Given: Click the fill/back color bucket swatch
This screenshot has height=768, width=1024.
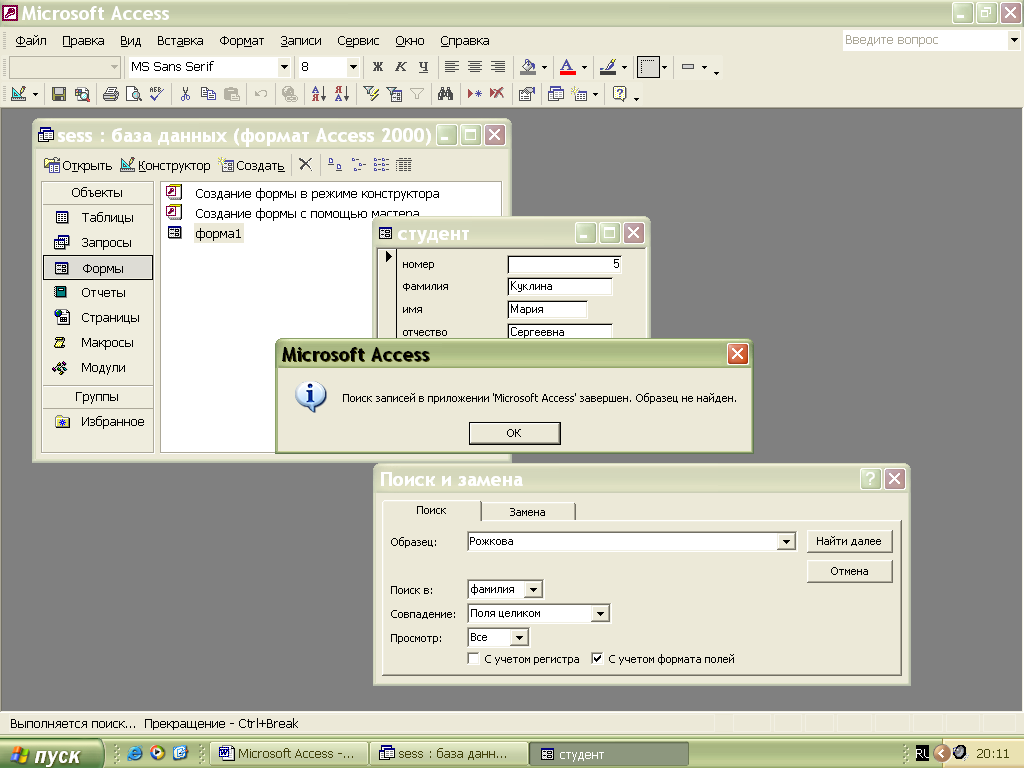Looking at the screenshot, I should (528, 67).
